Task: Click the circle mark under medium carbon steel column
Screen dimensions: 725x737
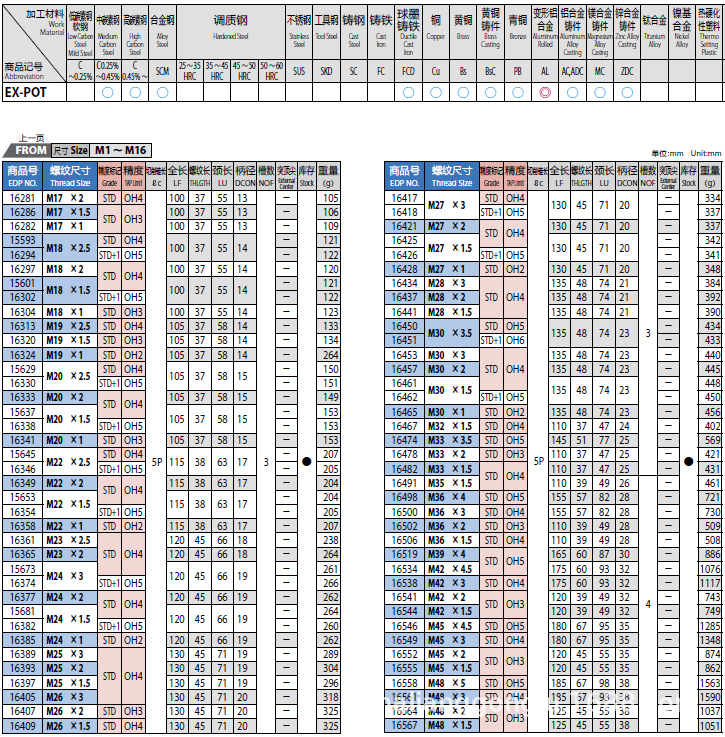Action: 108,93
